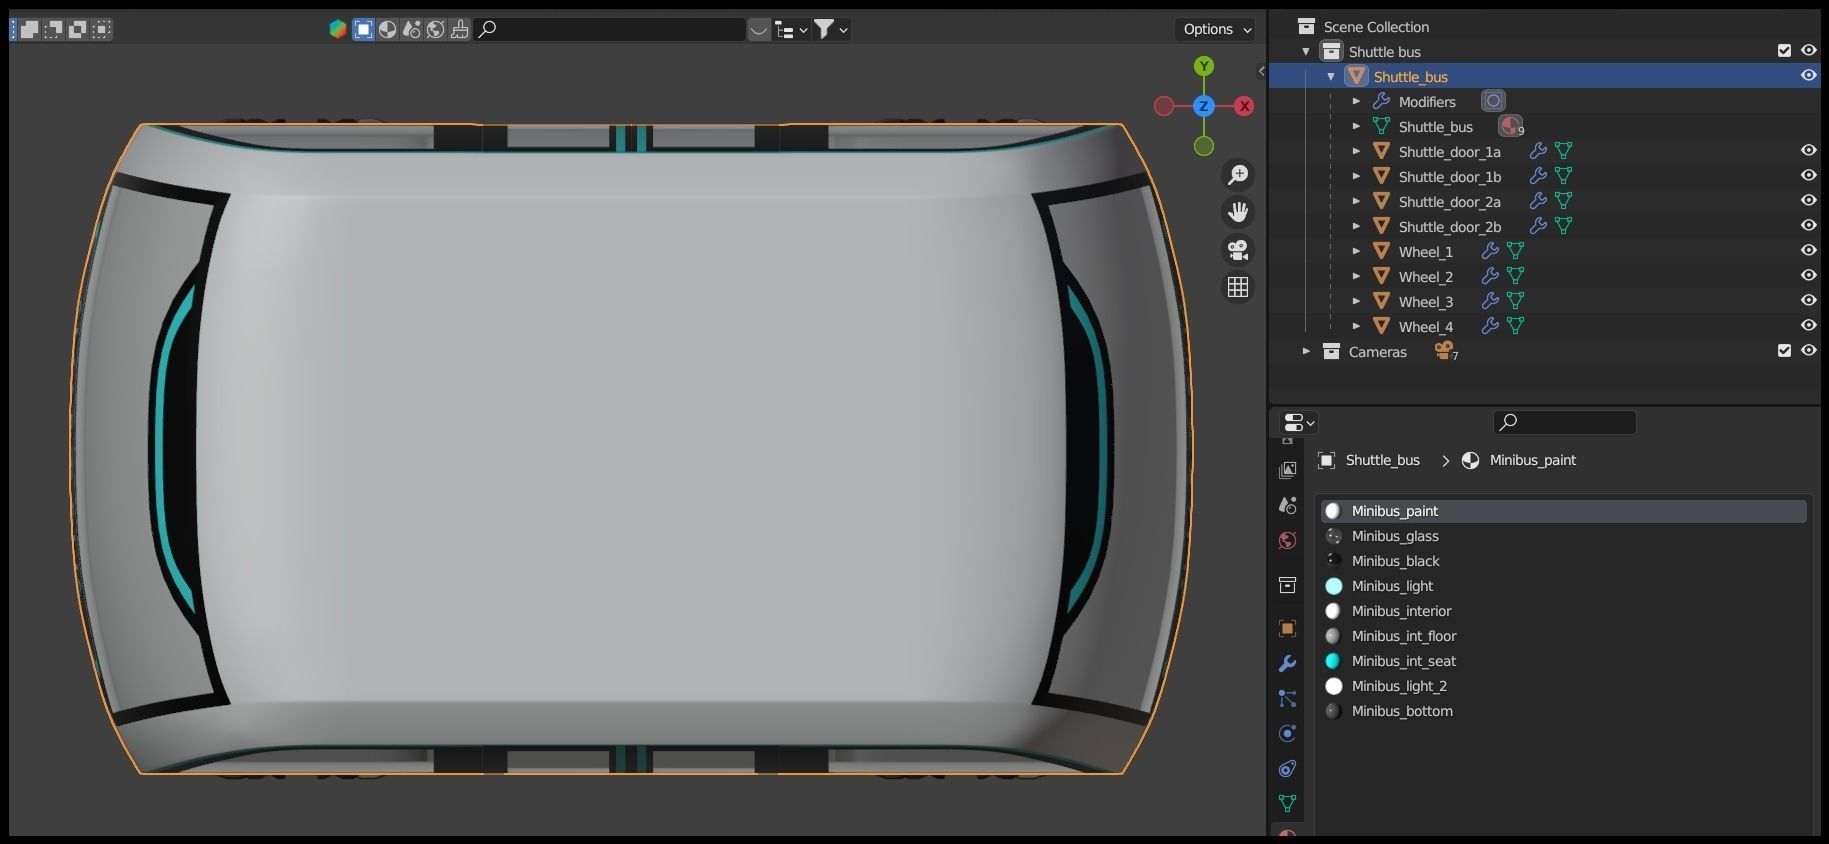This screenshot has width=1829, height=844.
Task: Collapse the Shuttle bus collection
Action: pyautogui.click(x=1306, y=51)
